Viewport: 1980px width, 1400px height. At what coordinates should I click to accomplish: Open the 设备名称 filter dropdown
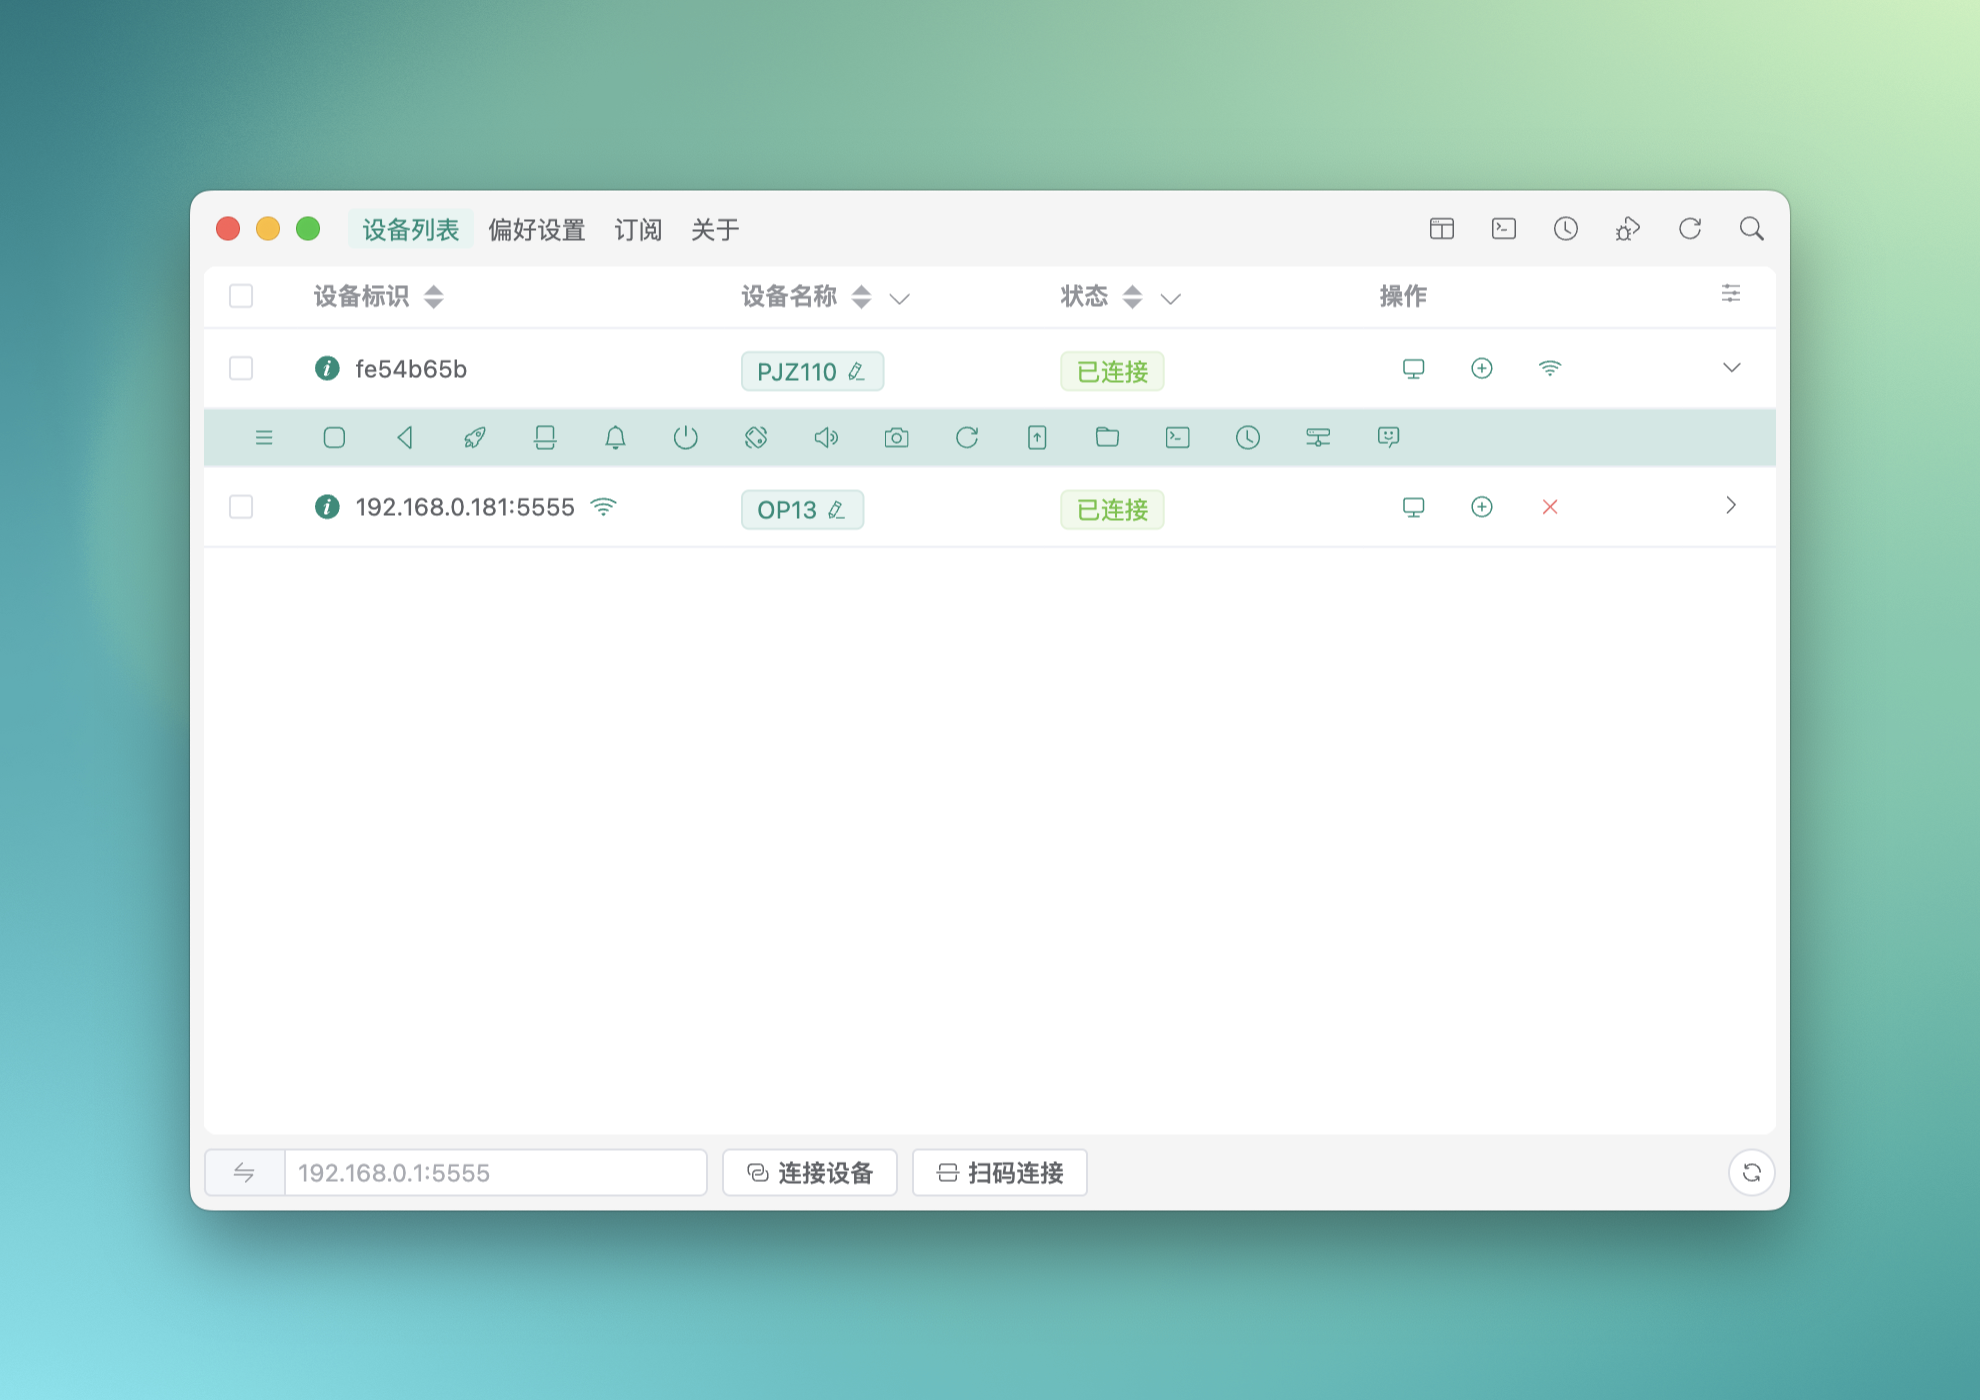[900, 298]
